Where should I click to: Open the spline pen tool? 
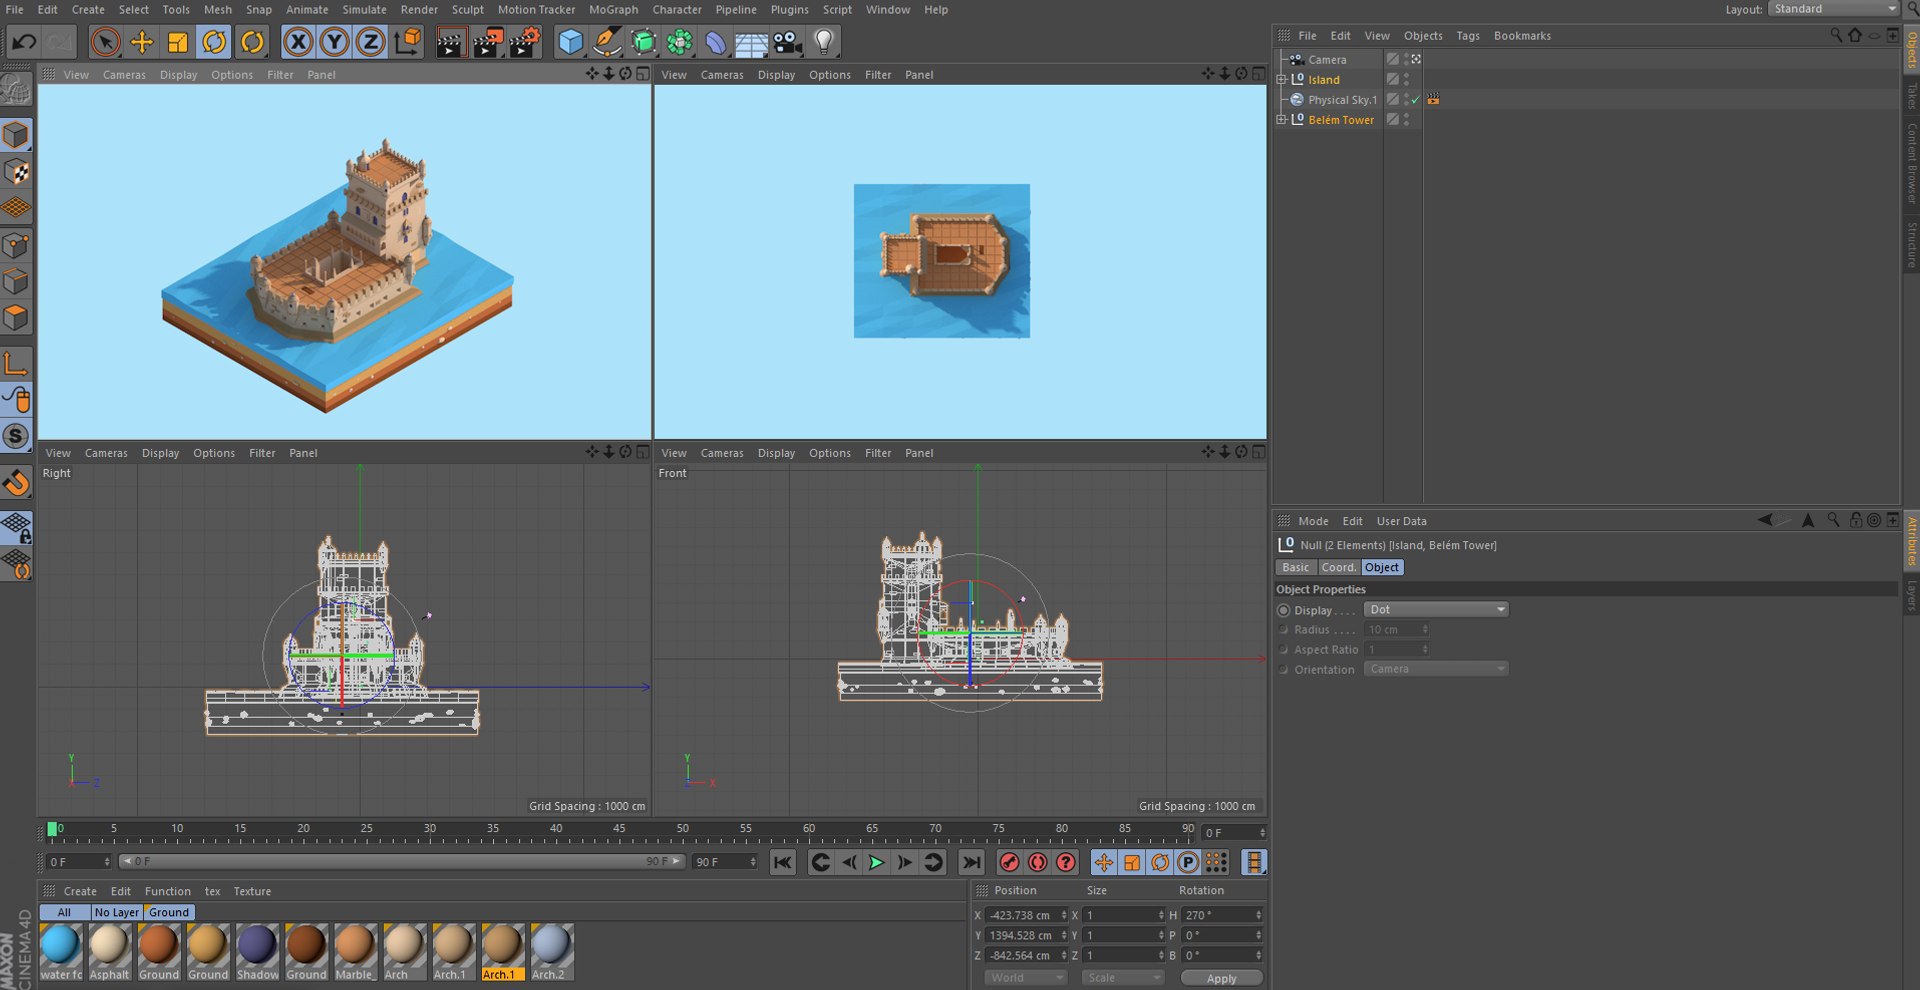(x=606, y=42)
